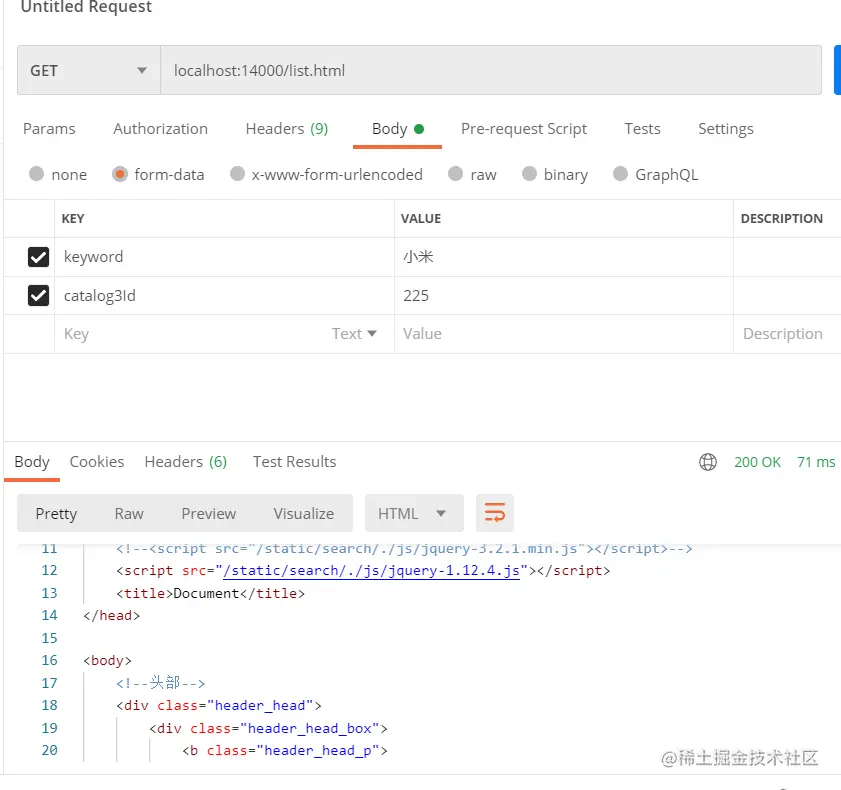This screenshot has height=790, width=841.
Task: Click the empty Description input field
Action: coord(787,334)
